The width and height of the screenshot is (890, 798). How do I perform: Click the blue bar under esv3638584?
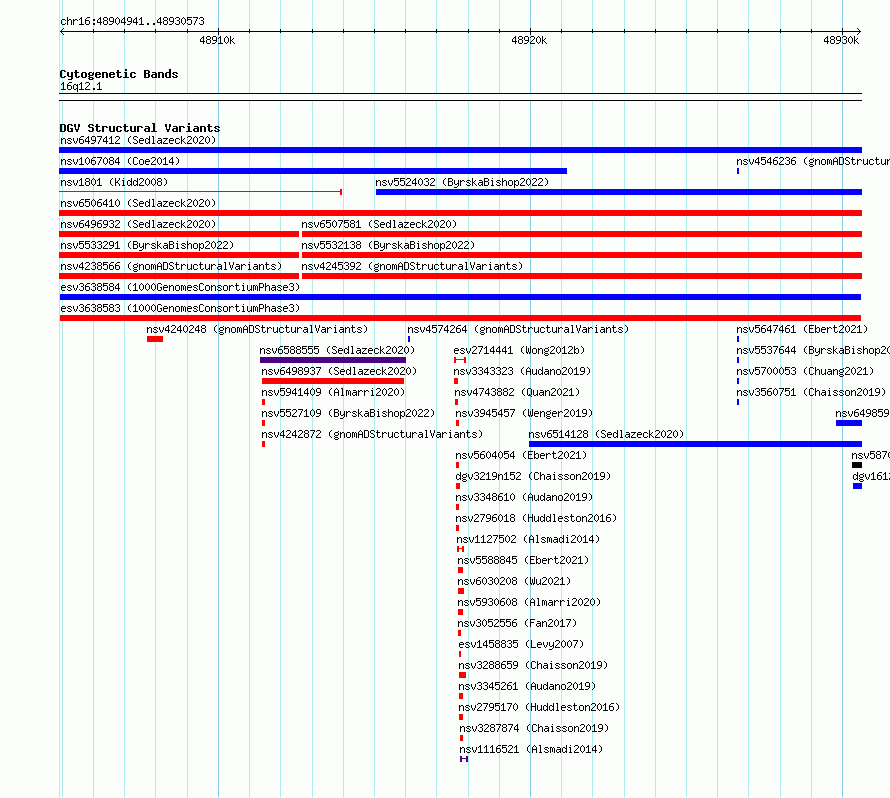tap(460, 297)
